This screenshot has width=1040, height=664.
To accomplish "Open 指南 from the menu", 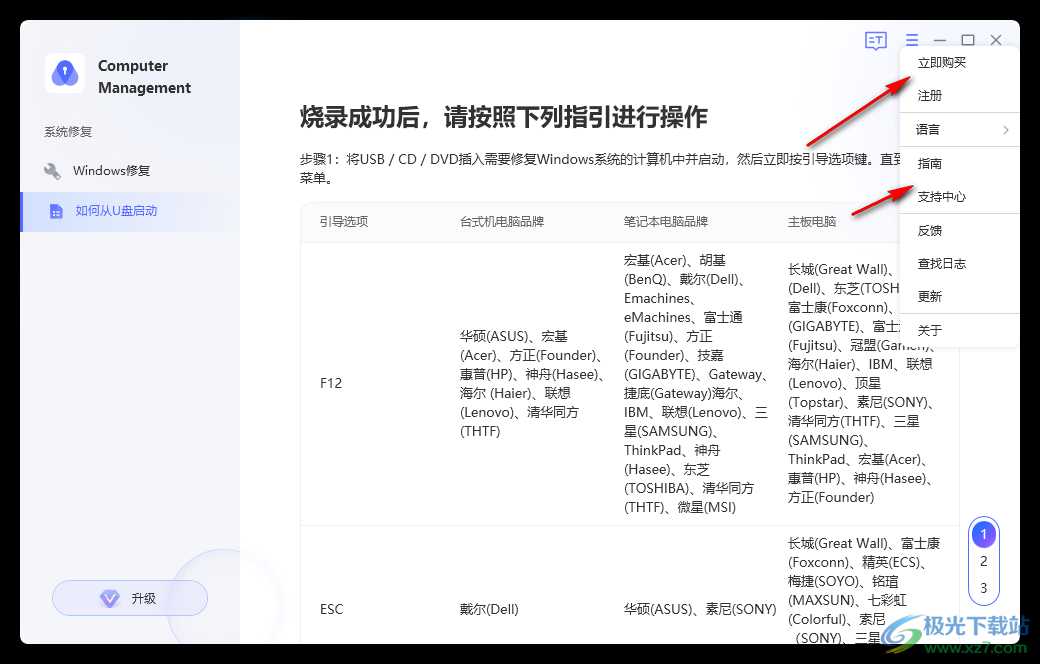I will coord(959,164).
